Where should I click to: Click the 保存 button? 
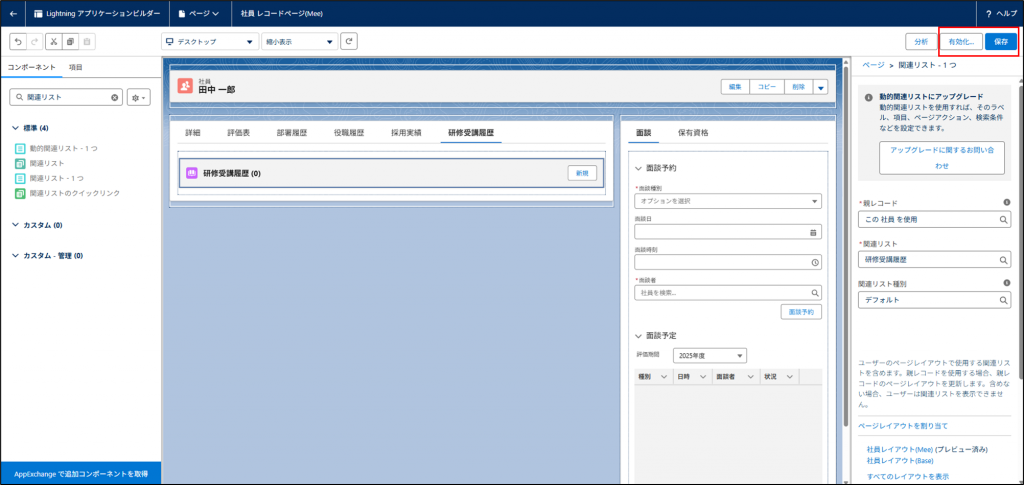pos(1001,41)
